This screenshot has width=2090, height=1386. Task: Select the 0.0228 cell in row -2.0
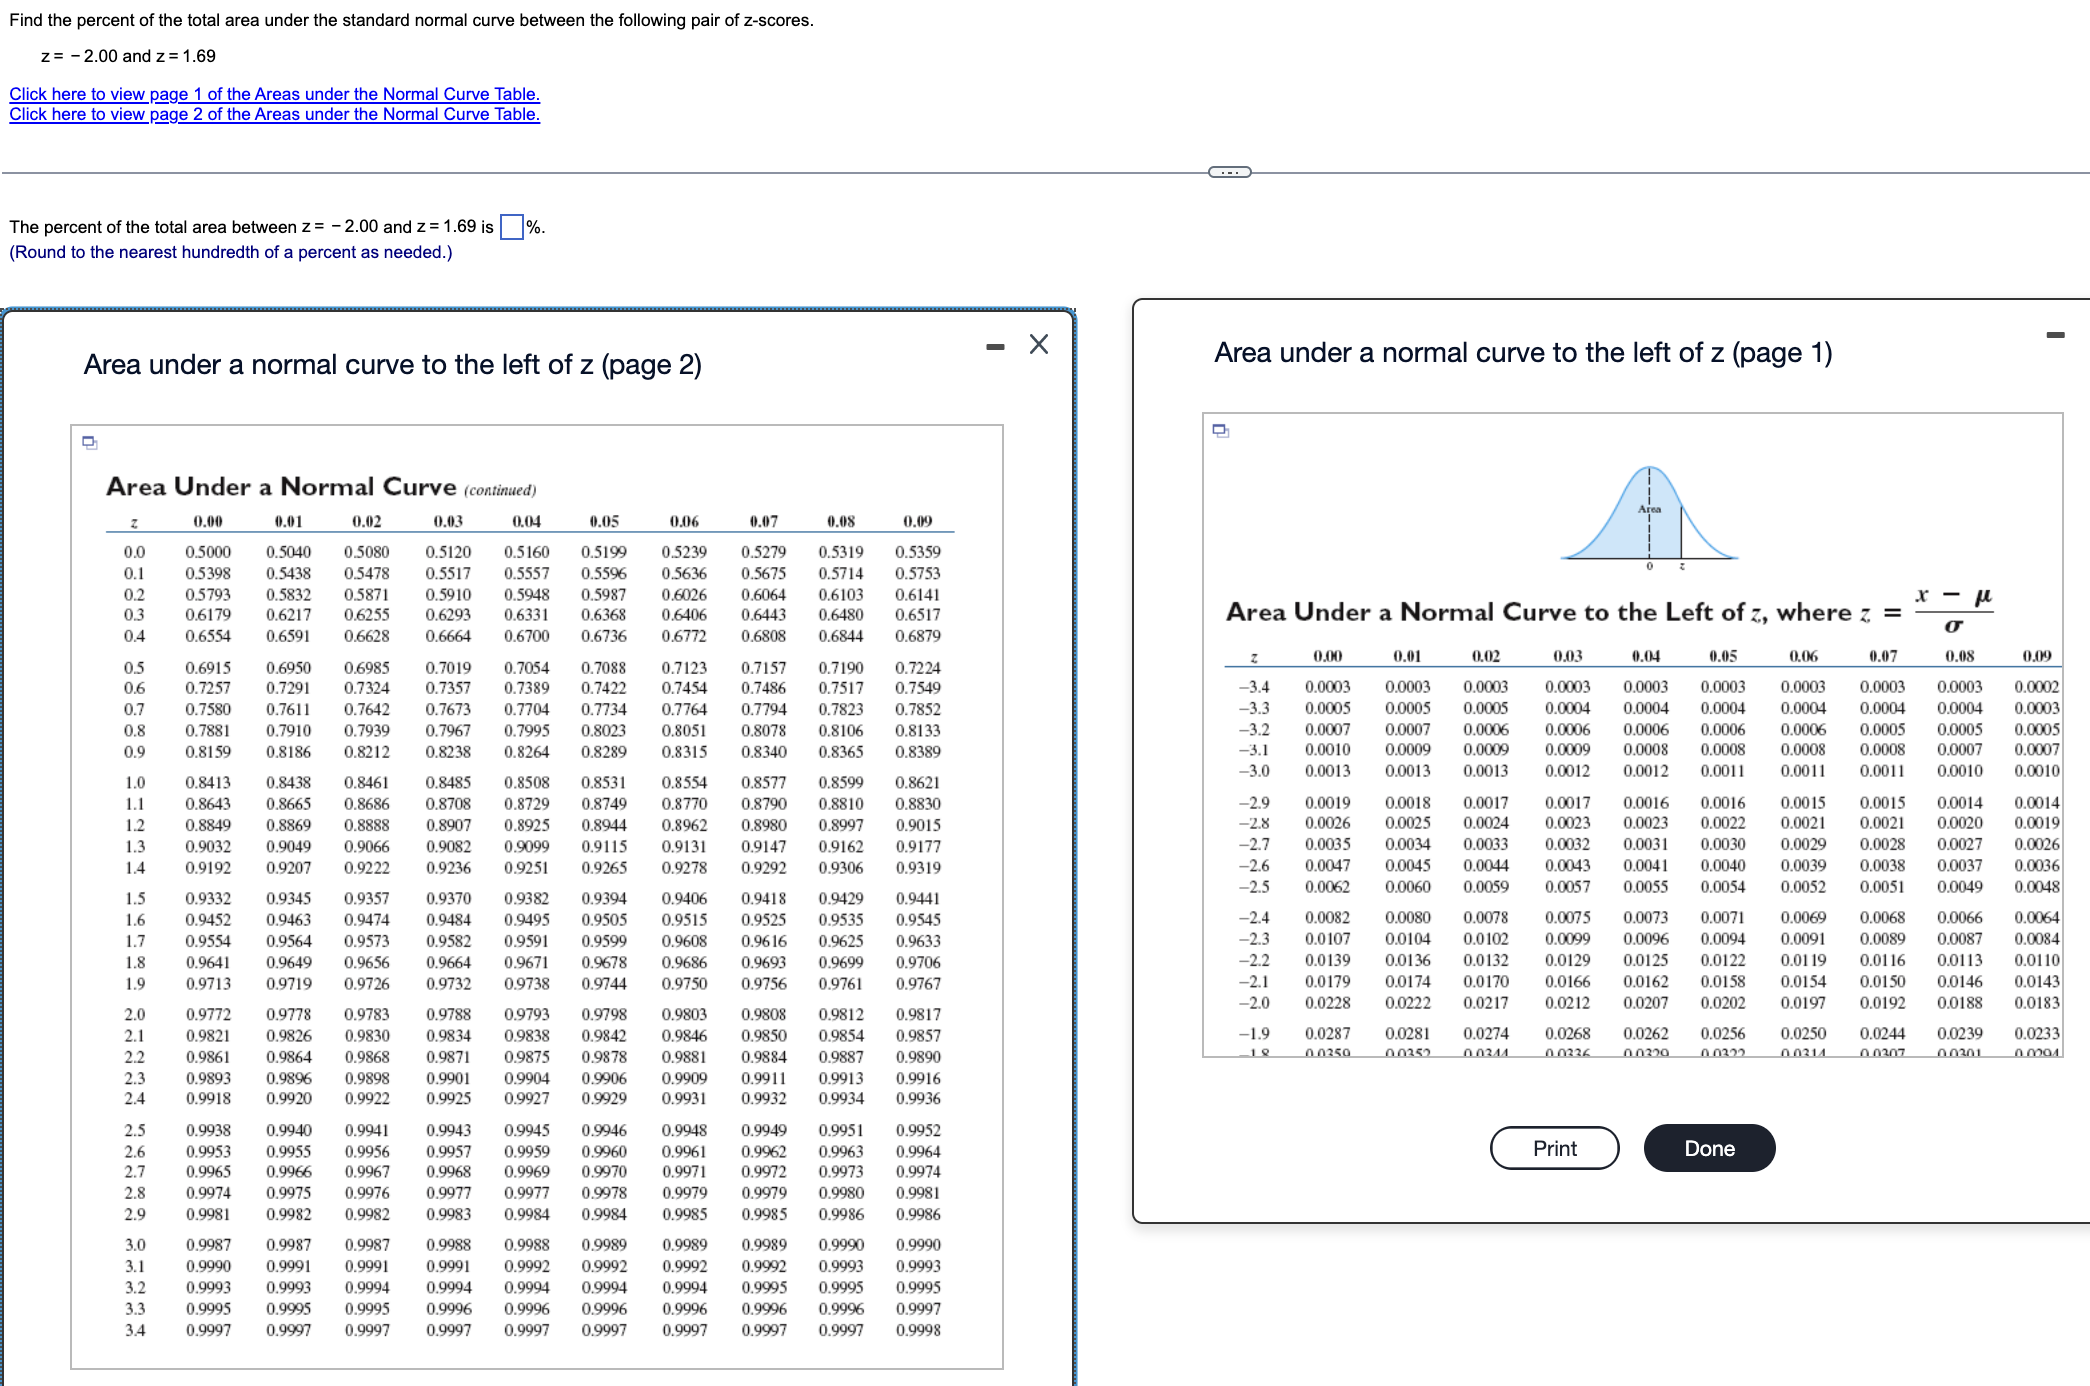coord(1327,1003)
